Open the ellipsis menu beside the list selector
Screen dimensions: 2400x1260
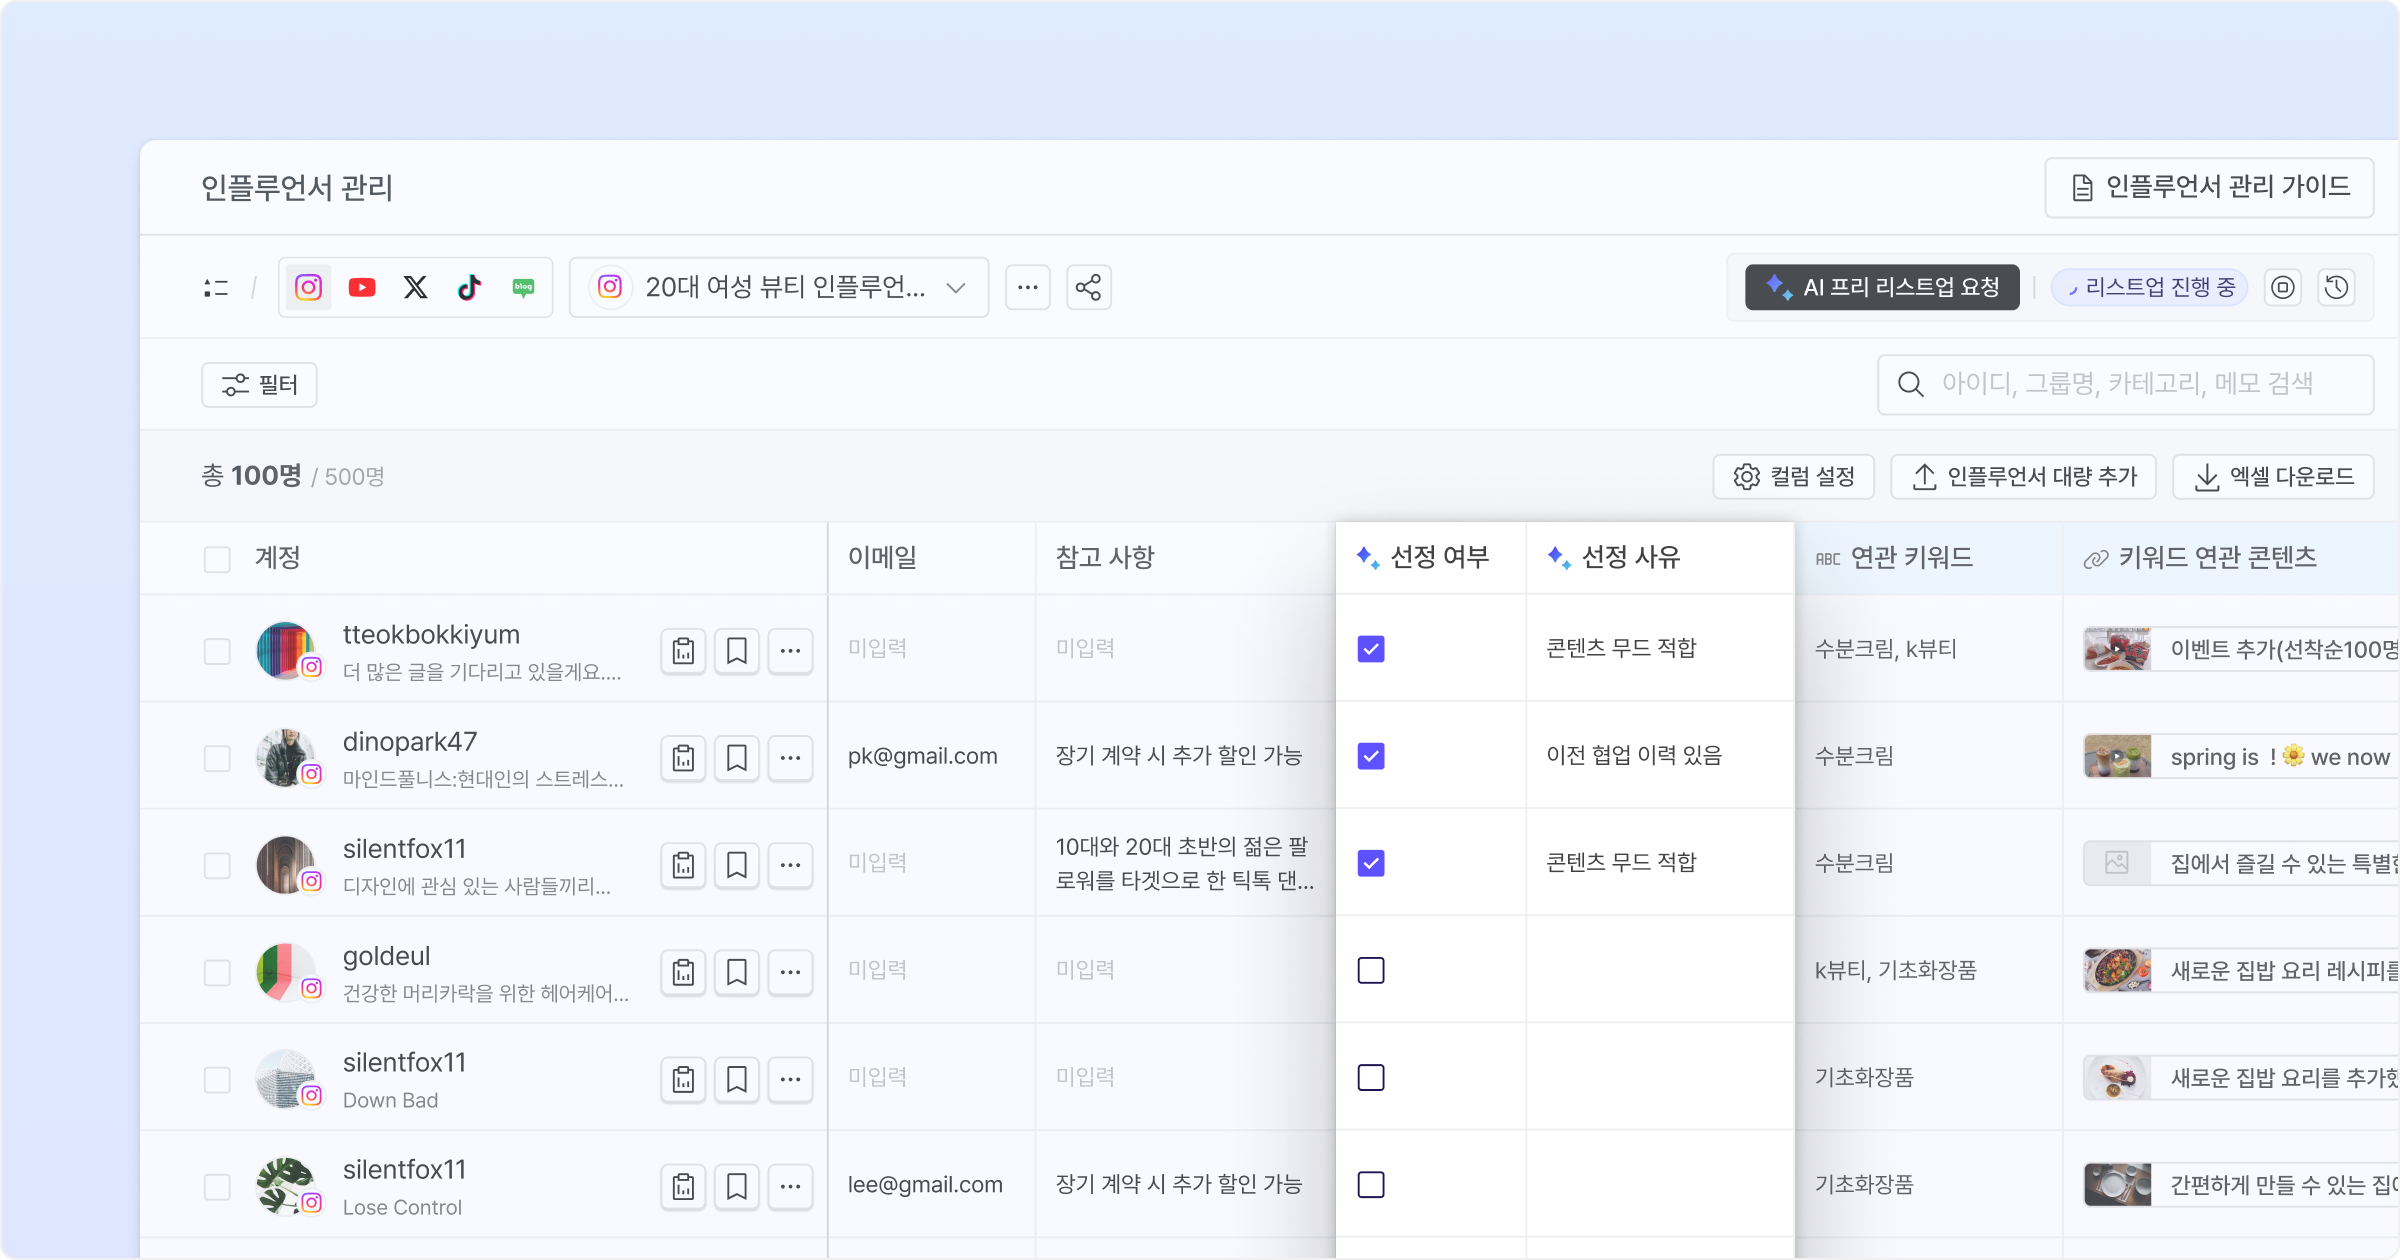point(1027,288)
